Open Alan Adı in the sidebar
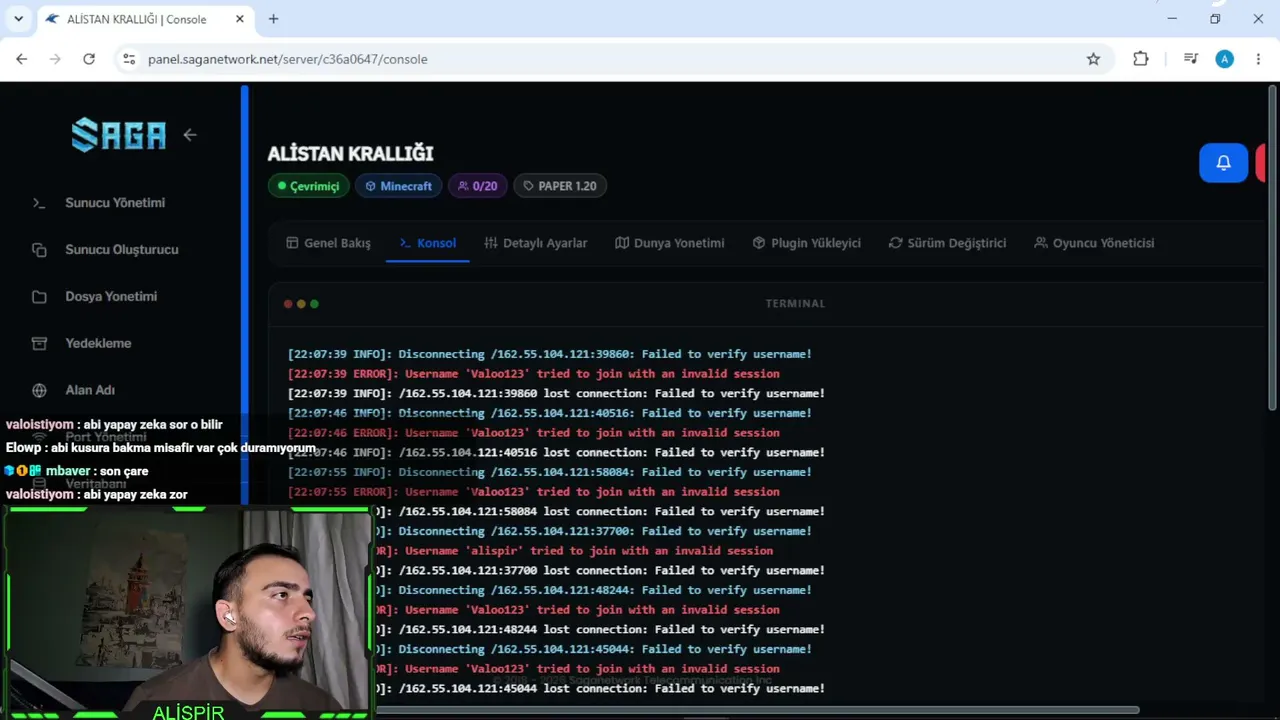1280x720 pixels. point(90,391)
